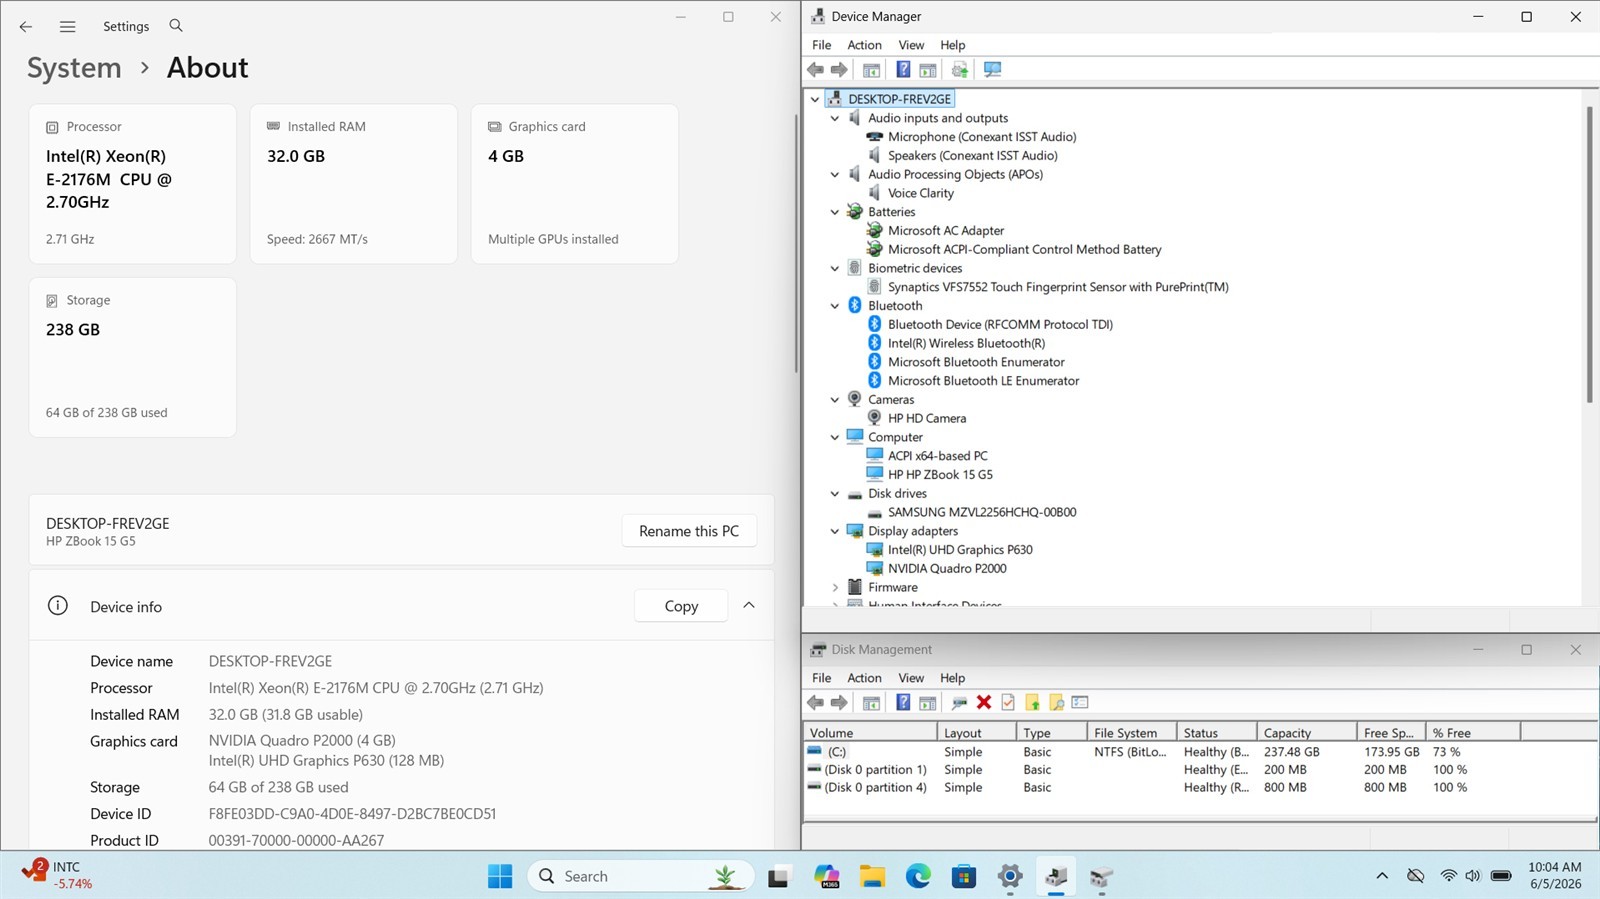
Task: Select the Intel(R) Wireless Bluetooth(R) device
Action: pos(966,344)
